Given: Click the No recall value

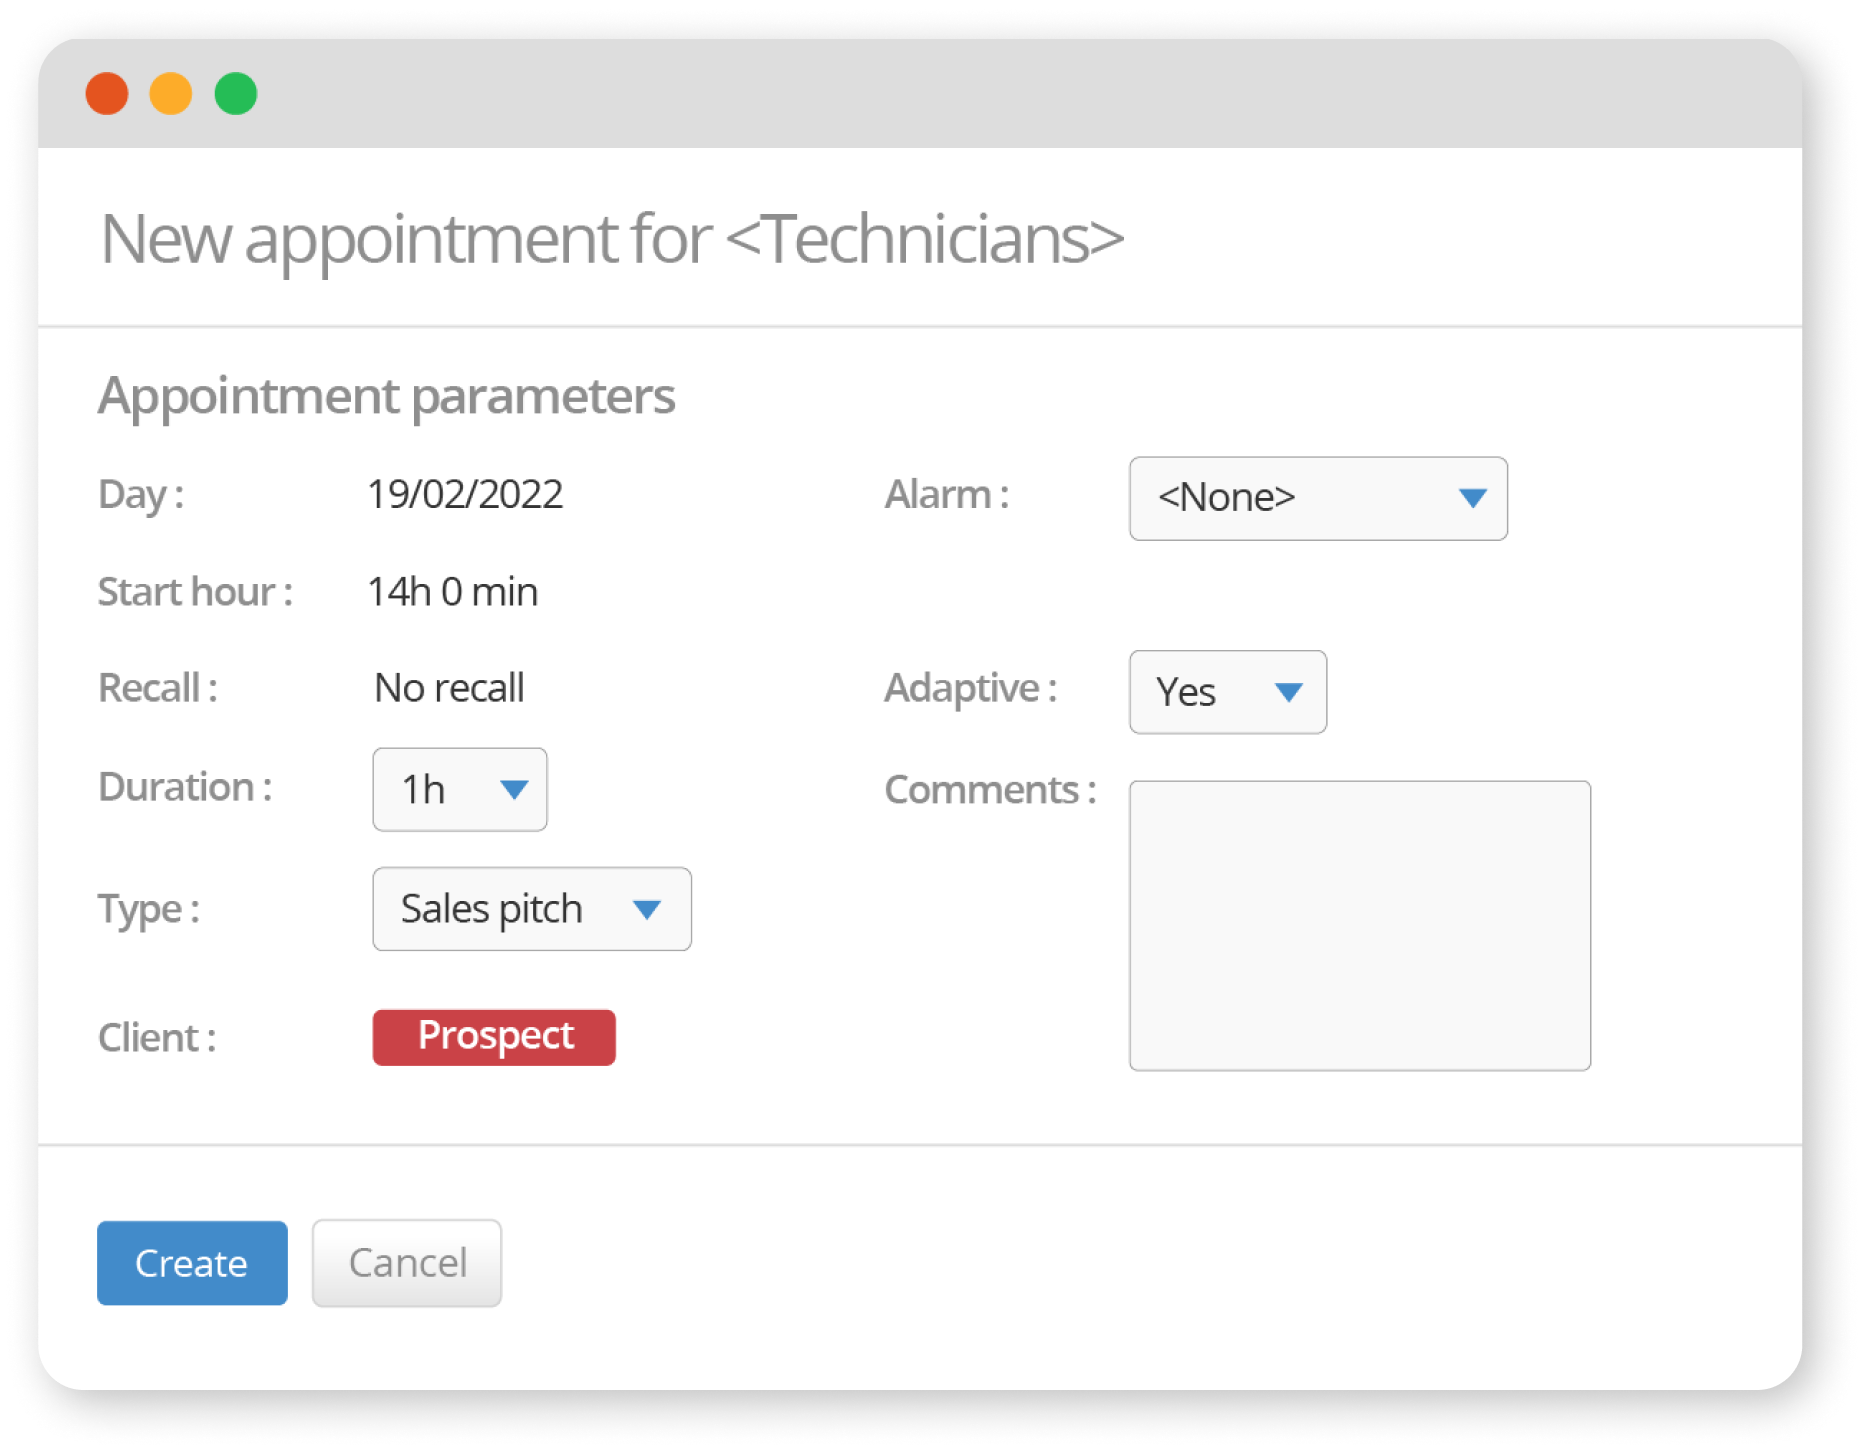Looking at the screenshot, I should (449, 688).
